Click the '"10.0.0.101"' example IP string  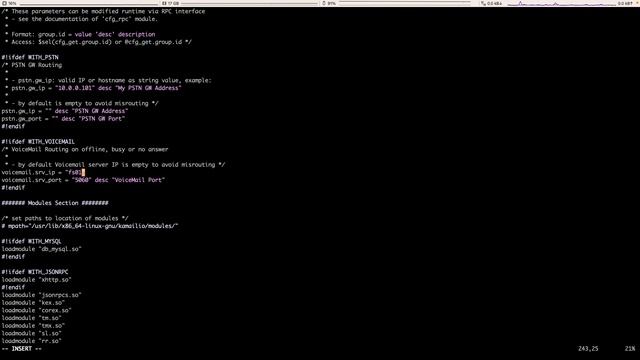pos(75,88)
